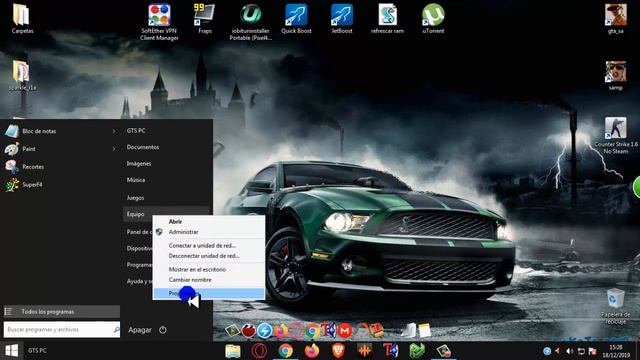
Task: Click the taskbar clock and date
Action: (616, 351)
